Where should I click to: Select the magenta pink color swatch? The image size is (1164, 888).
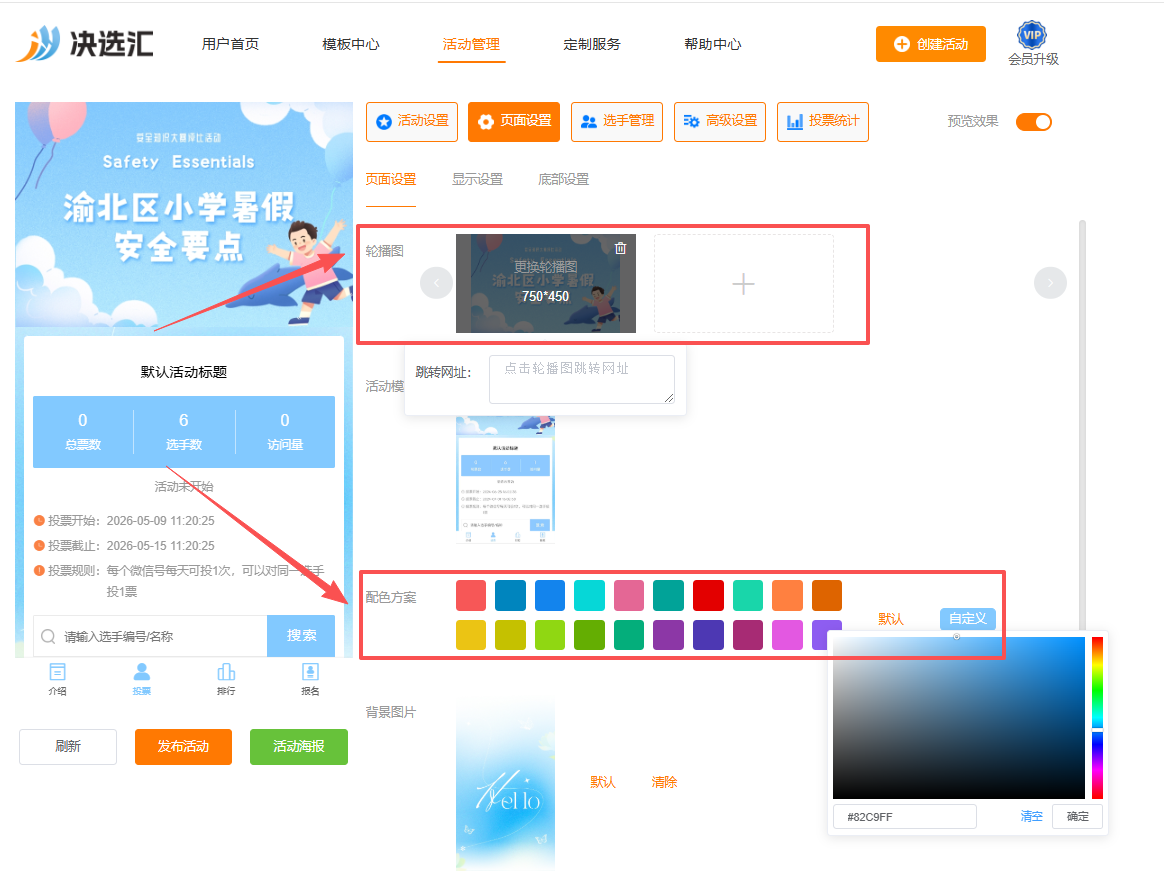pyautogui.click(x=787, y=635)
